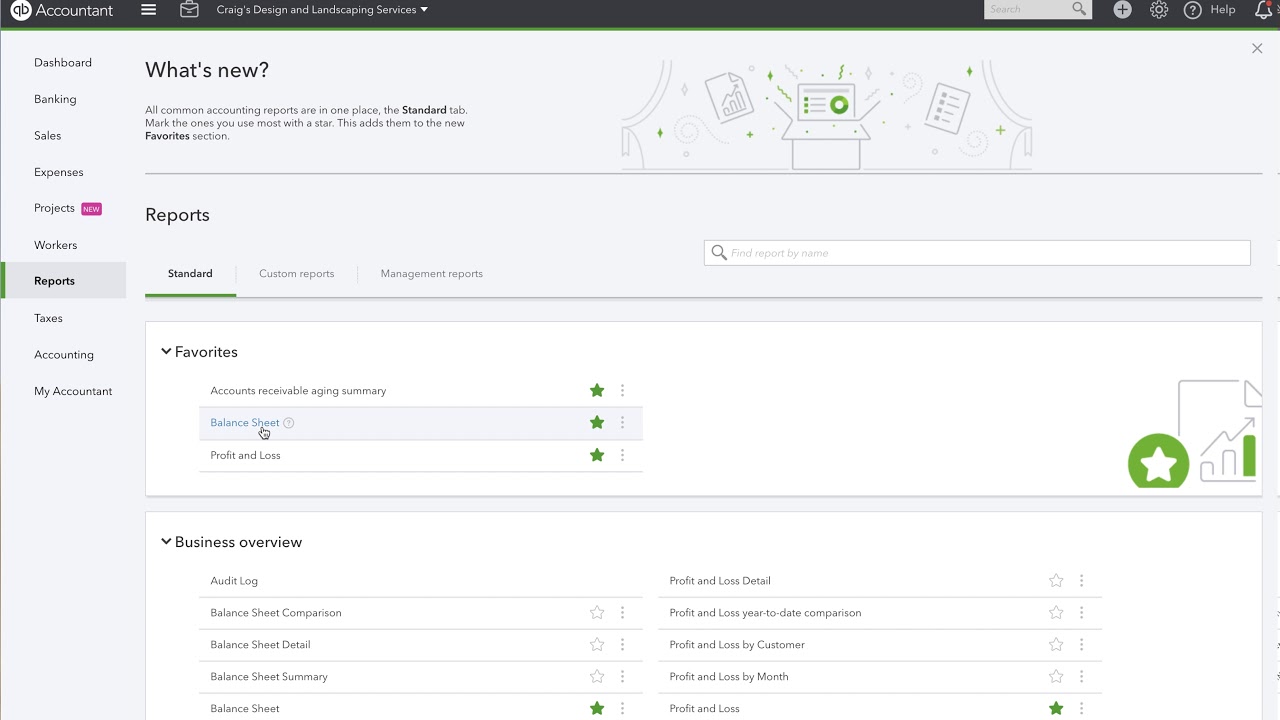The width and height of the screenshot is (1280, 720).
Task: Collapse the Favorites section
Action: tap(166, 352)
